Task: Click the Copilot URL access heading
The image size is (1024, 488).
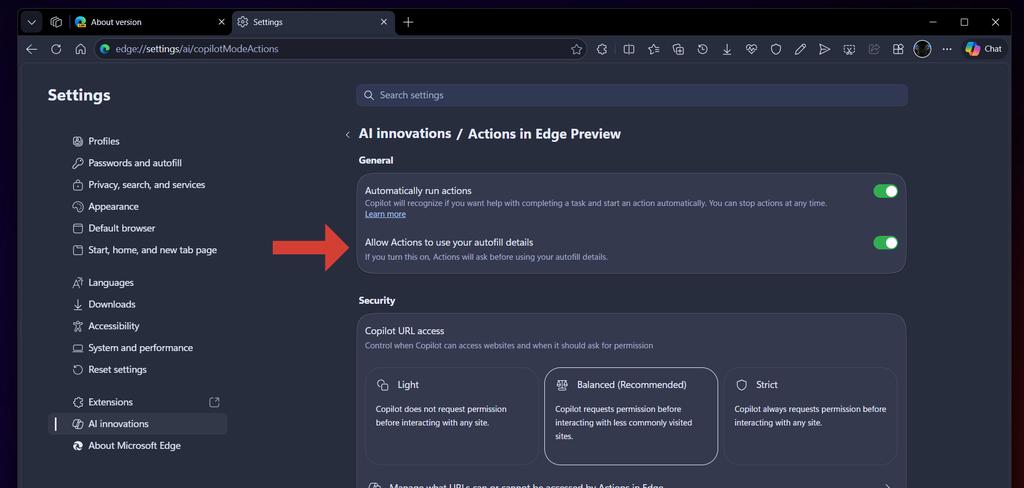Action: (x=405, y=331)
